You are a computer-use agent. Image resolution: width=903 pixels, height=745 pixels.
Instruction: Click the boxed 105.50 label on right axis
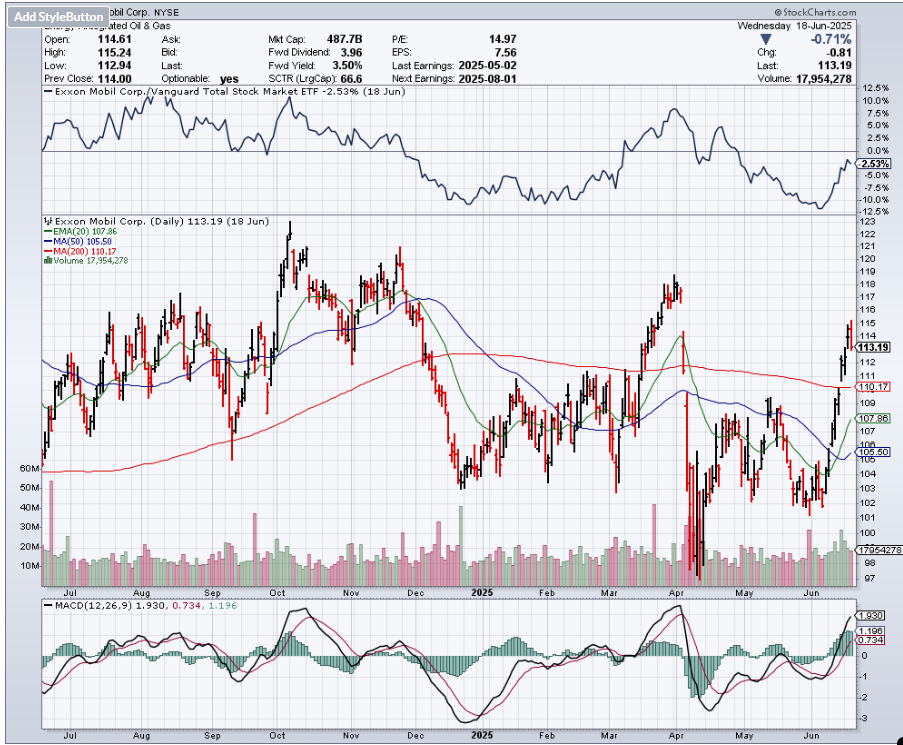pyautogui.click(x=873, y=453)
